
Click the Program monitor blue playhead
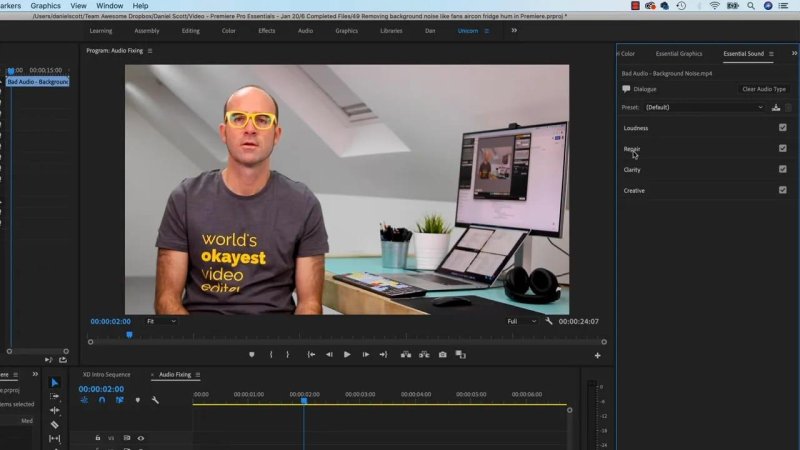tap(130, 335)
